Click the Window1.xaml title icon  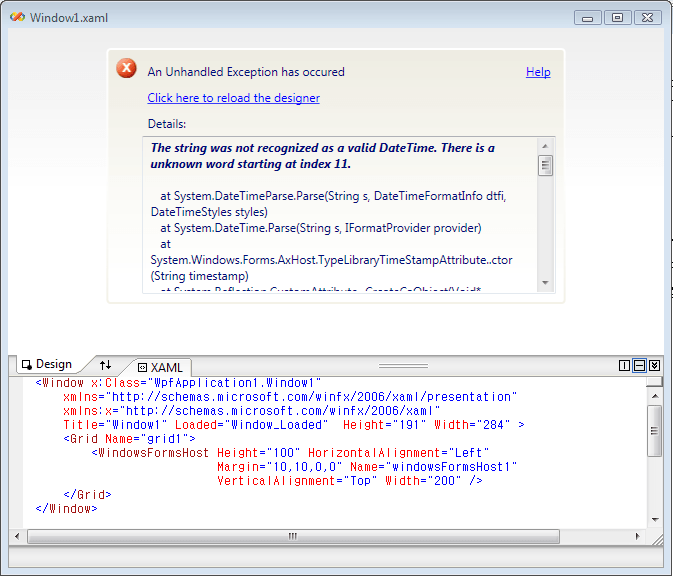click(17, 17)
